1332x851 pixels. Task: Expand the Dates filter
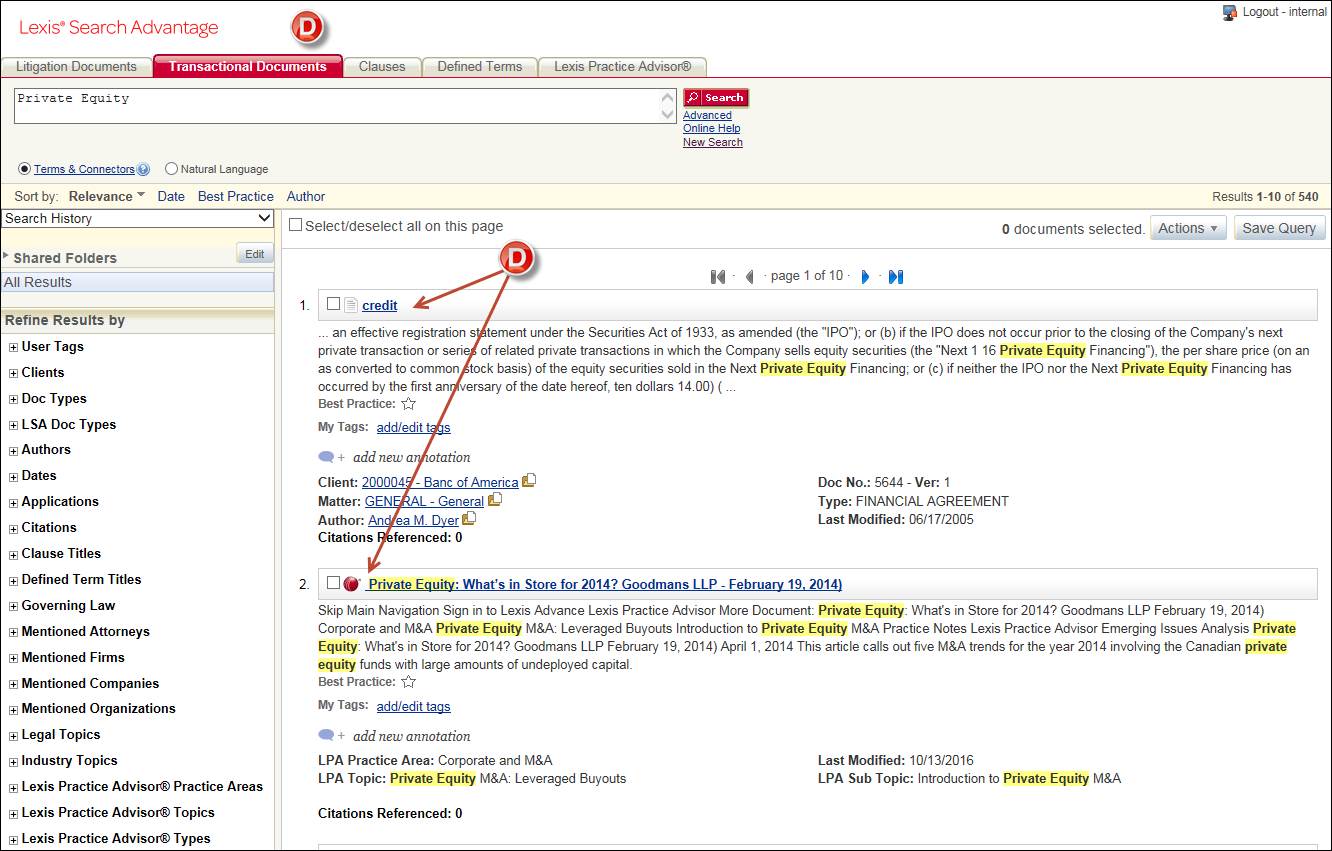pyautogui.click(x=13, y=476)
